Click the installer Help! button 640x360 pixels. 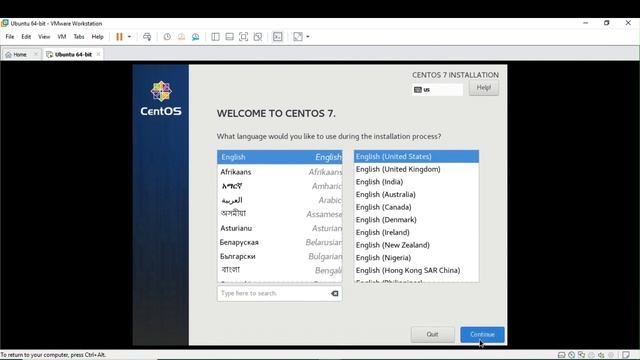pyautogui.click(x=484, y=88)
